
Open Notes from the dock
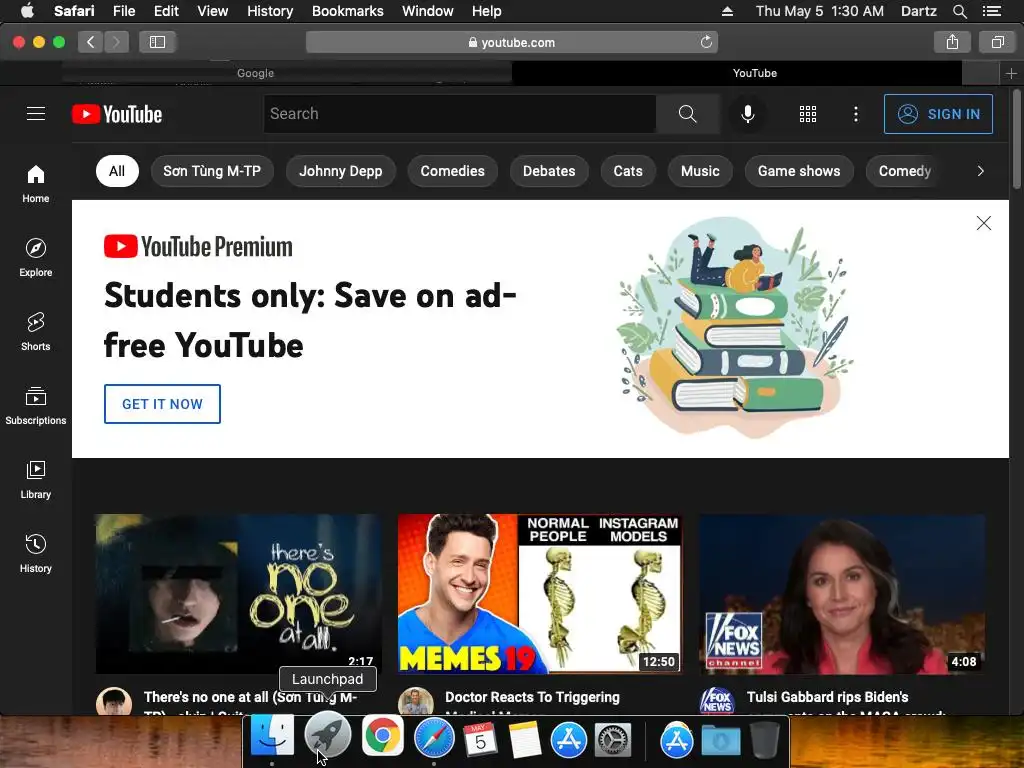(x=524, y=739)
